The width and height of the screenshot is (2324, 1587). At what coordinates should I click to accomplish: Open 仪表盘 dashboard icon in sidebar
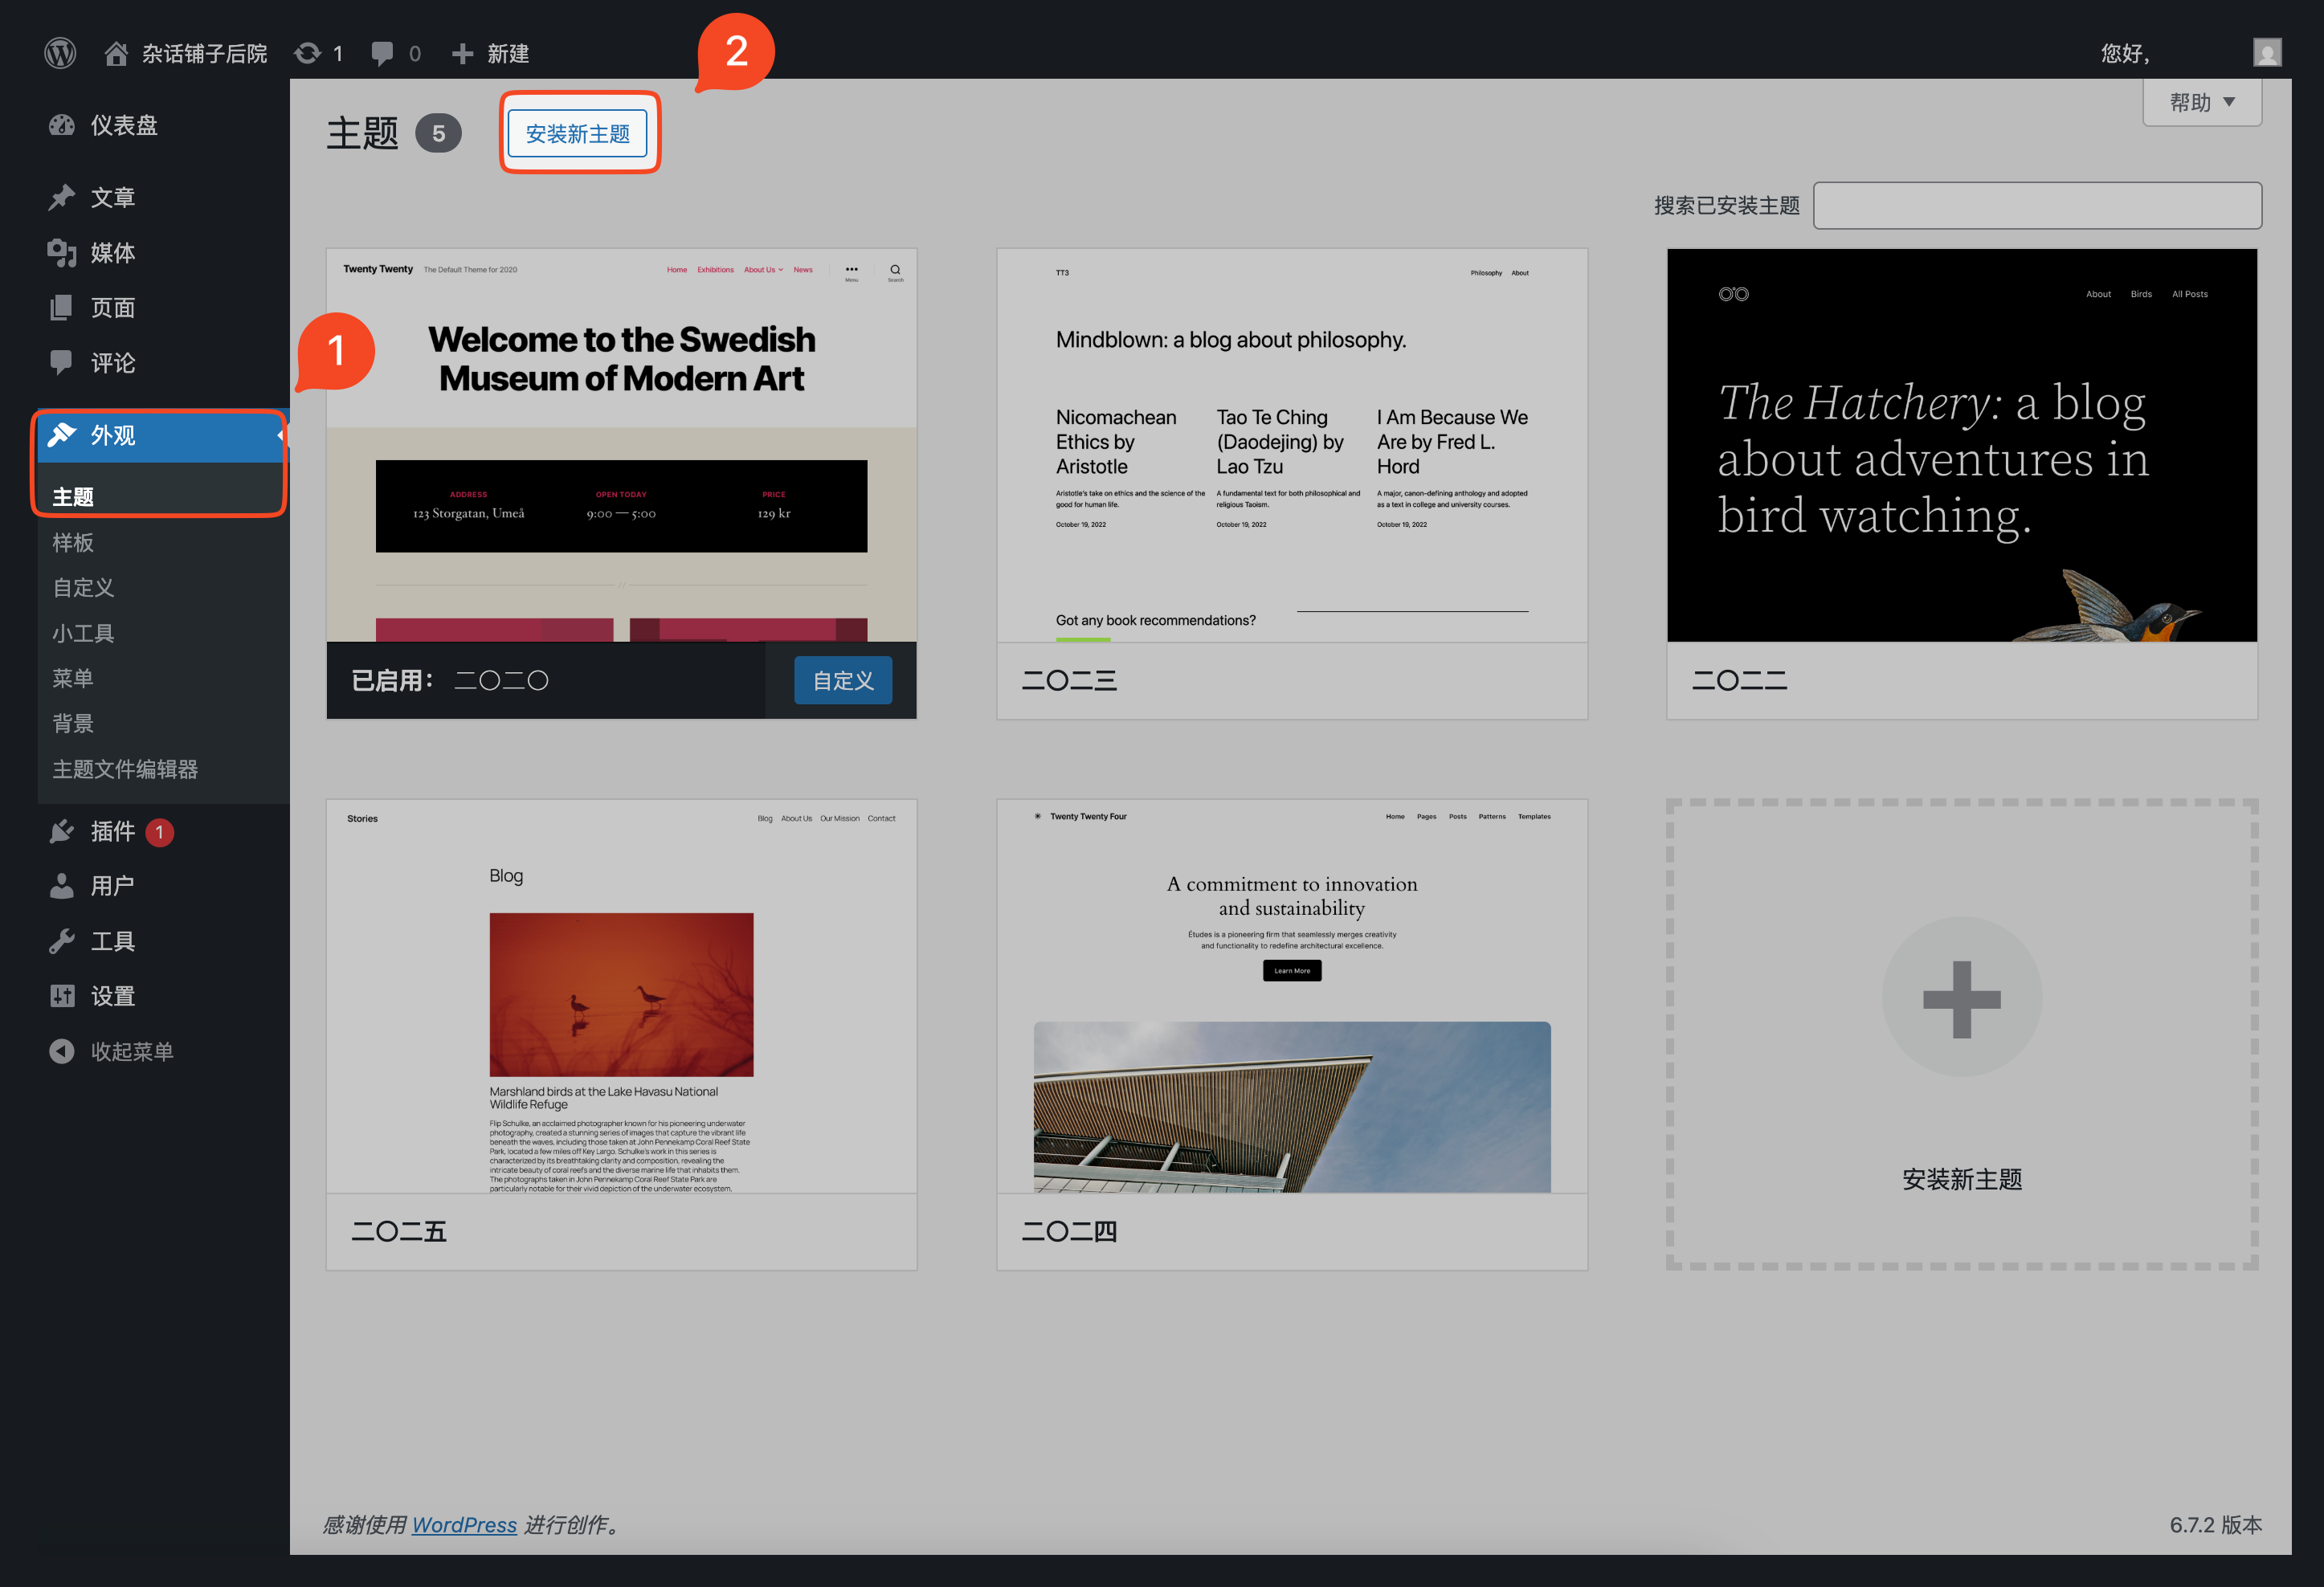62,125
